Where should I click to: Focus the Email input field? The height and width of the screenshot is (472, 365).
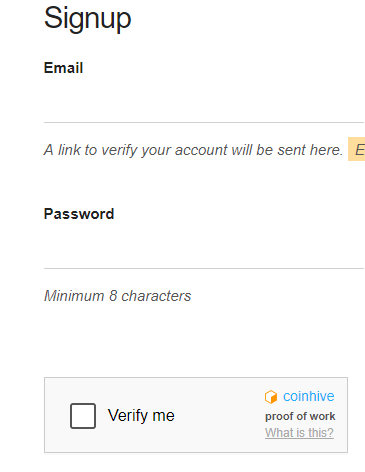(x=204, y=102)
